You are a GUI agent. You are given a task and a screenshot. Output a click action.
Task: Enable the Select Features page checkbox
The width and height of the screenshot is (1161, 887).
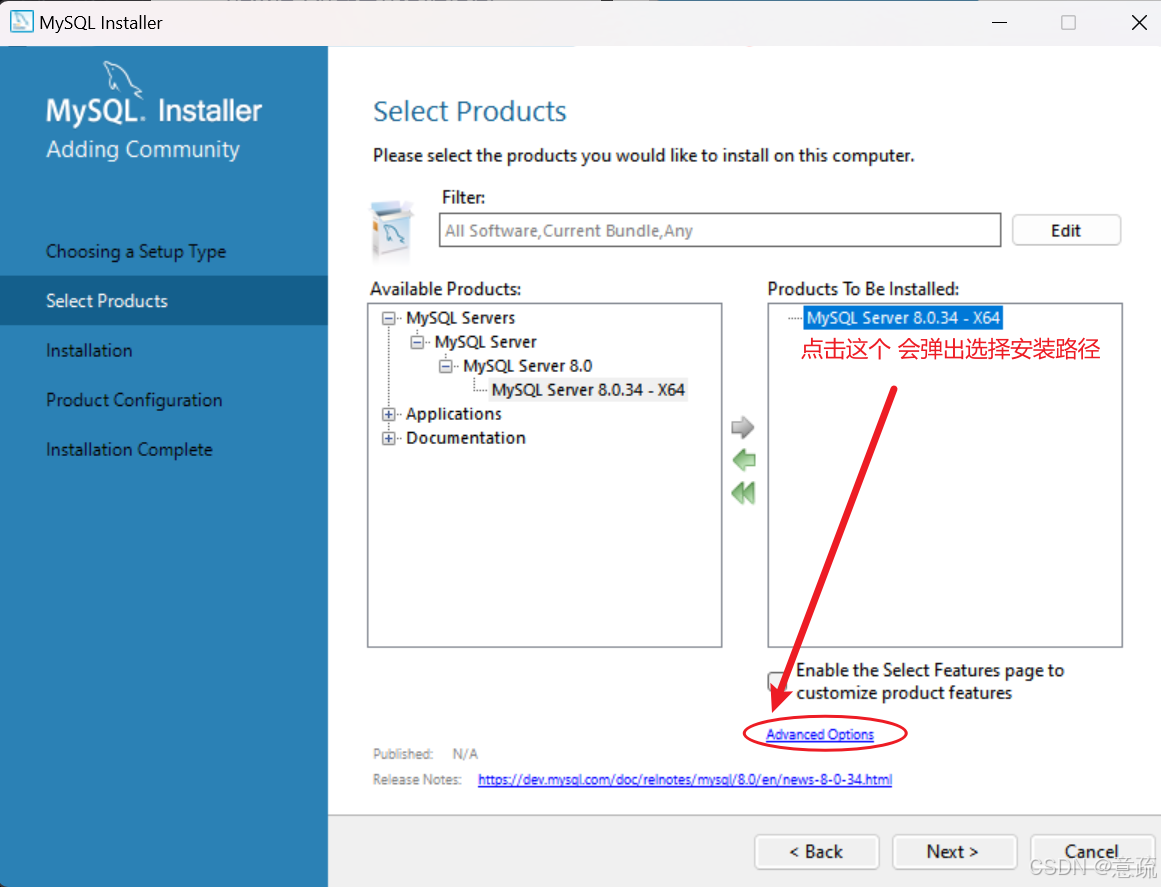(776, 681)
